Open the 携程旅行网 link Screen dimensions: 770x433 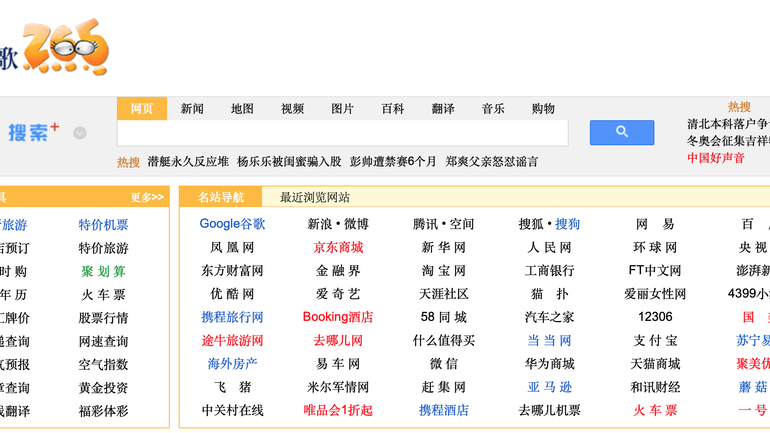pos(232,317)
